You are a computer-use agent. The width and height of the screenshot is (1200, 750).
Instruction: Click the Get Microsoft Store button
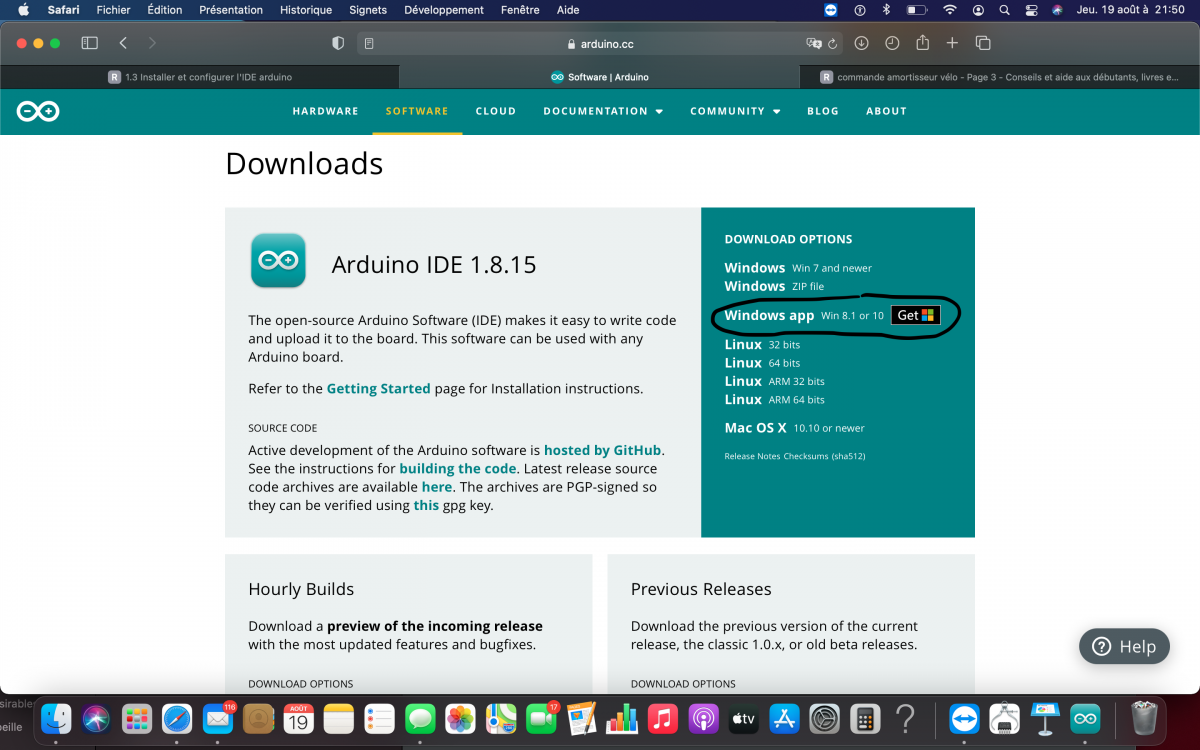916,315
